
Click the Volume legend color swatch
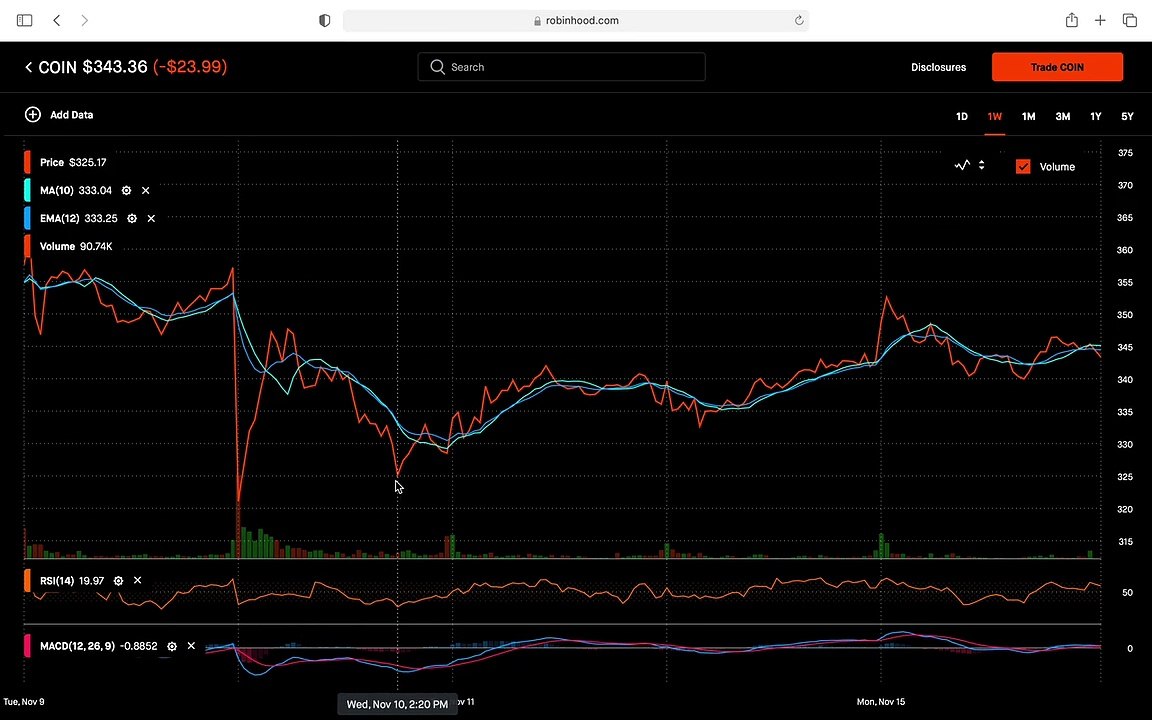click(27, 246)
